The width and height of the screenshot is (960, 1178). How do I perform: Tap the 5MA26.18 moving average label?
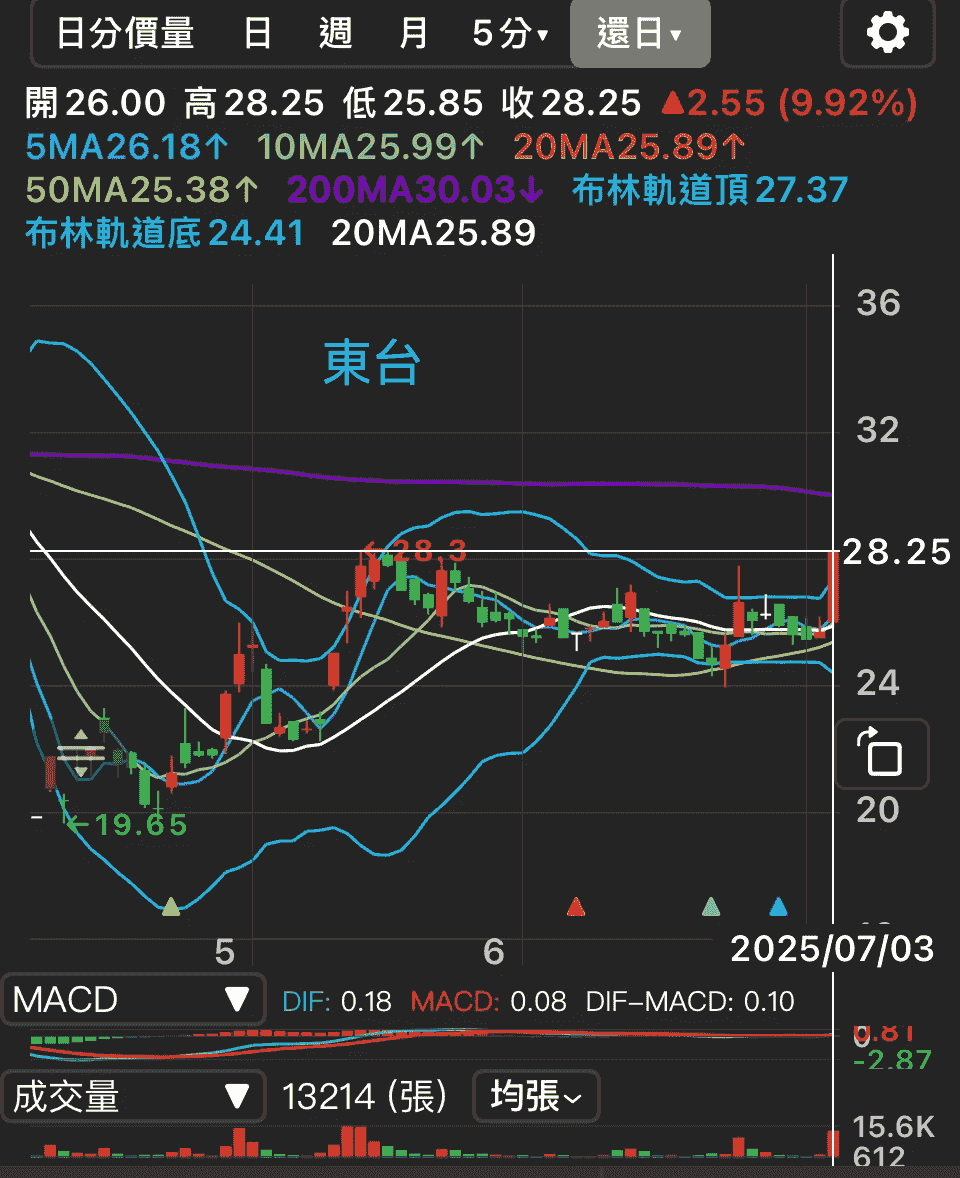coord(126,146)
